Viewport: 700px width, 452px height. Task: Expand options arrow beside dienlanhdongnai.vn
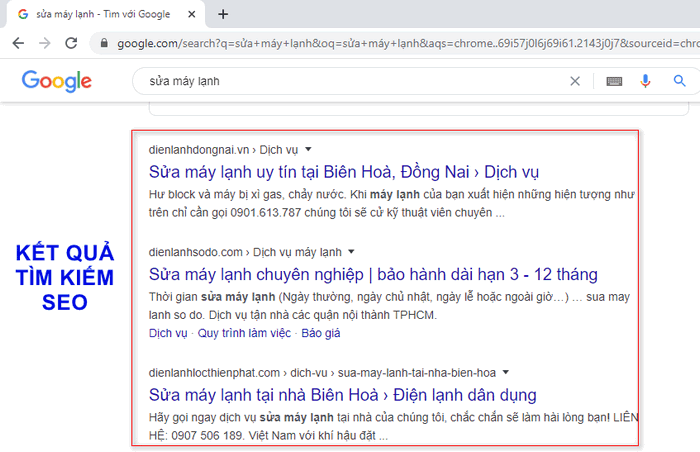point(308,149)
